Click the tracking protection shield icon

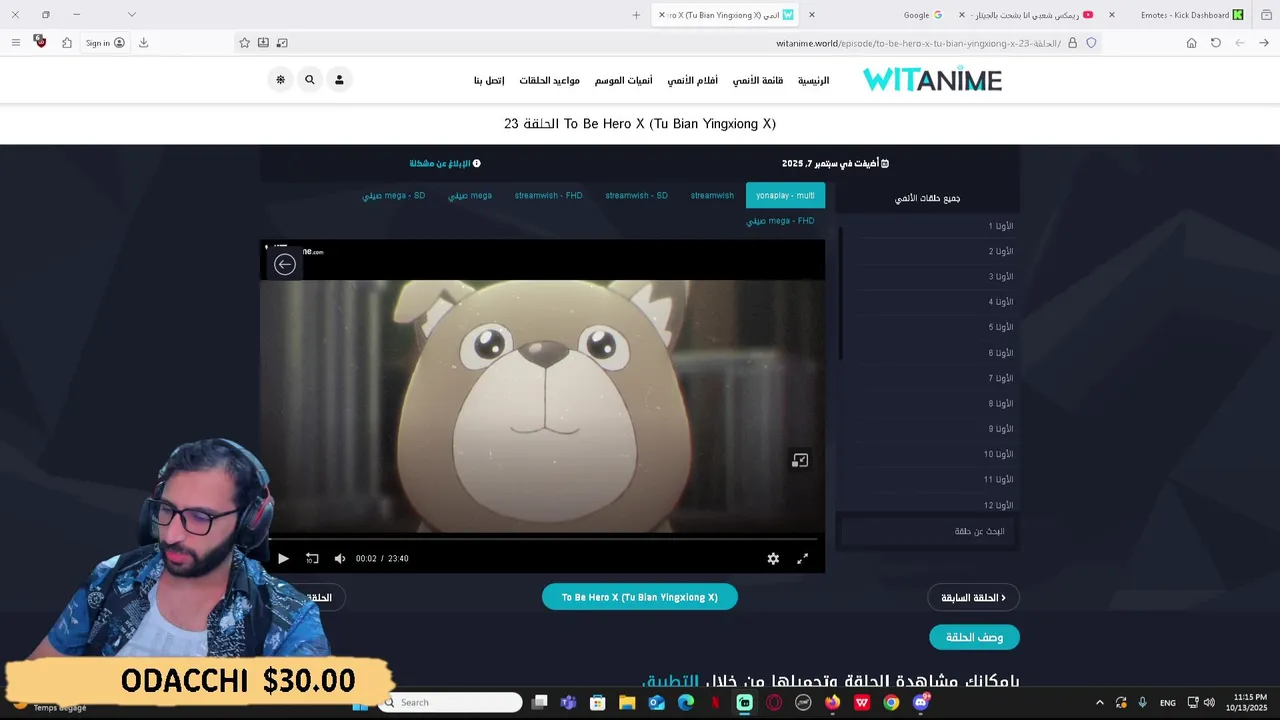[x=1091, y=43]
